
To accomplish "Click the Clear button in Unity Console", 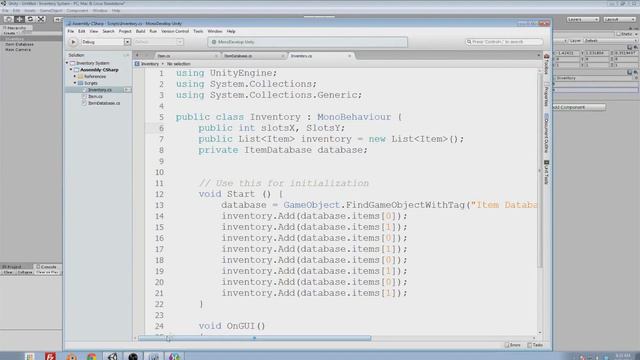I will (8, 272).
